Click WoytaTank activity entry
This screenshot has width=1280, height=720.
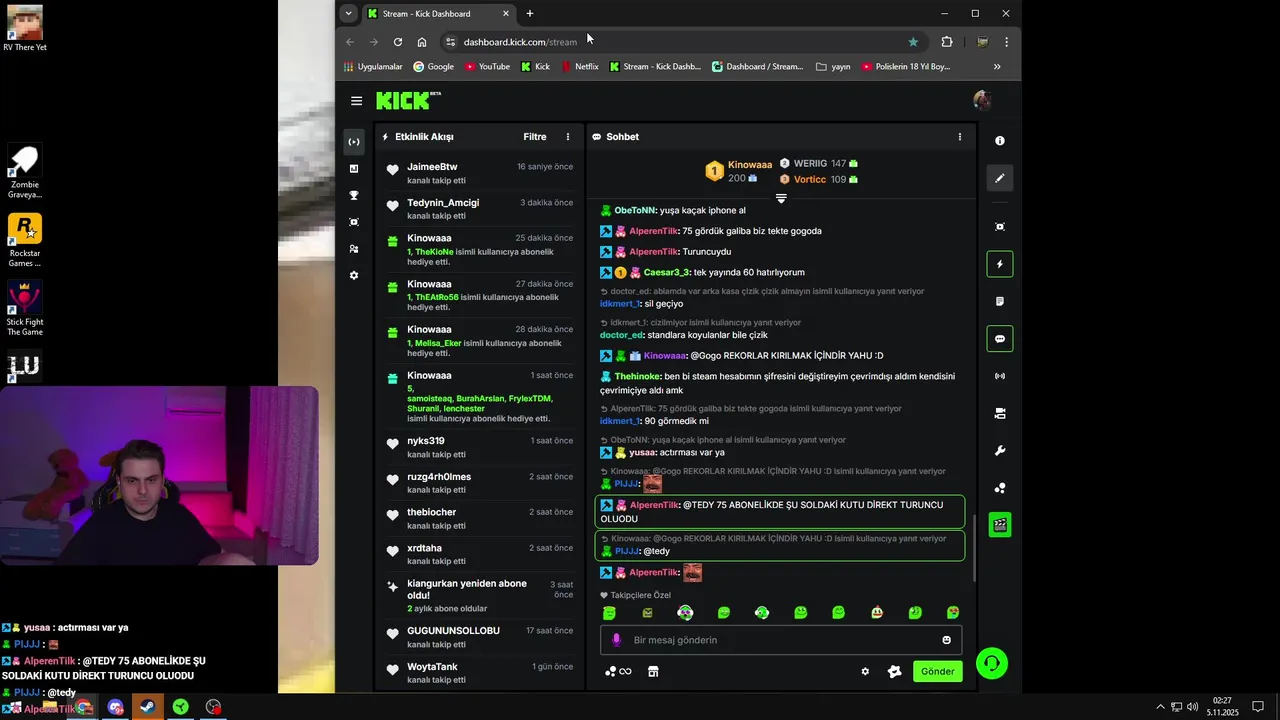[x=432, y=667]
